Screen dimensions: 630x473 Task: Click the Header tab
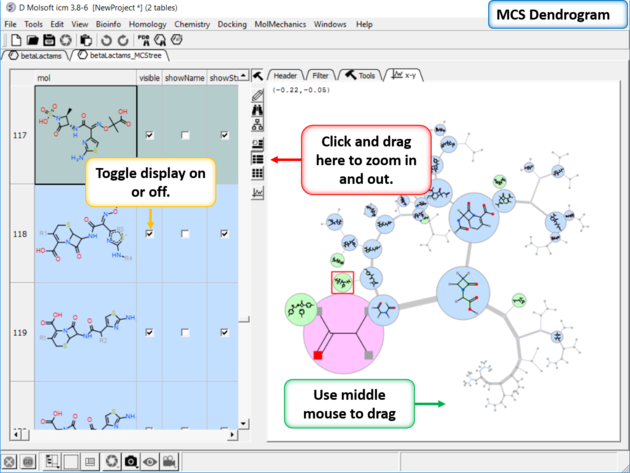pyautogui.click(x=284, y=75)
